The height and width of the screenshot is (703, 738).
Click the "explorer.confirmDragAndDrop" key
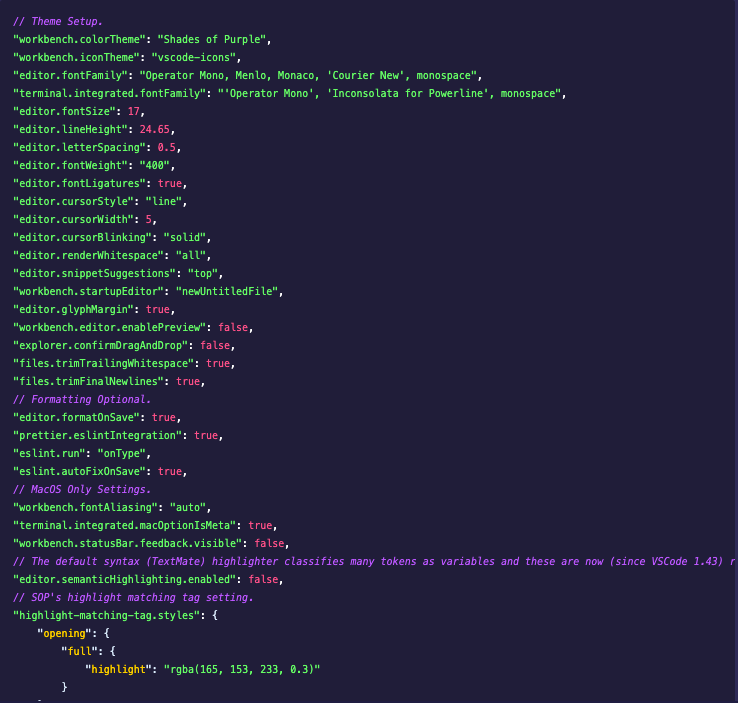coord(100,345)
